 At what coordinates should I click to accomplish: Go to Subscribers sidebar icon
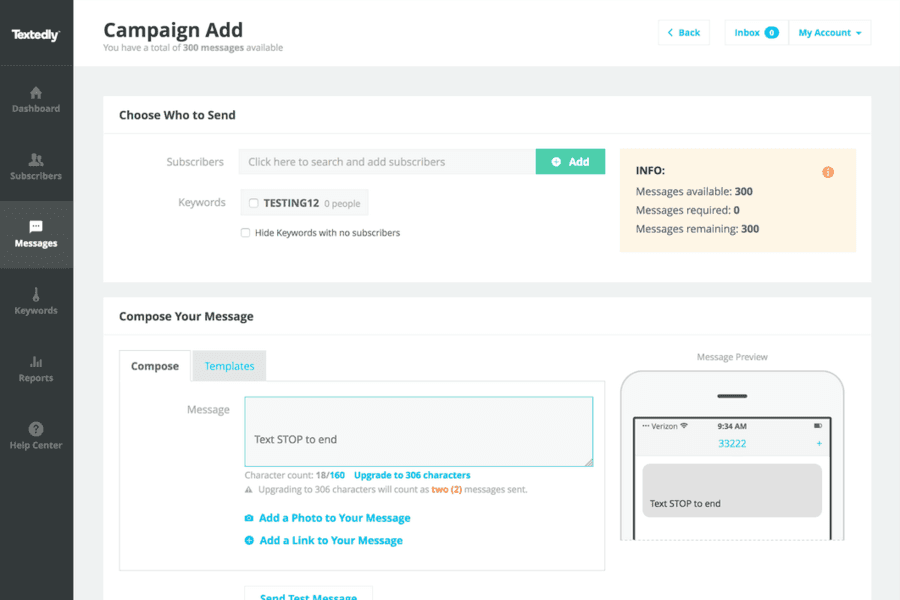(36, 160)
